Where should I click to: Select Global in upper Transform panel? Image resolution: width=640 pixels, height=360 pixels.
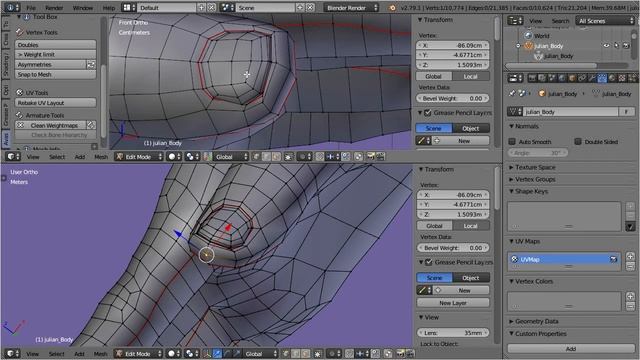[434, 76]
